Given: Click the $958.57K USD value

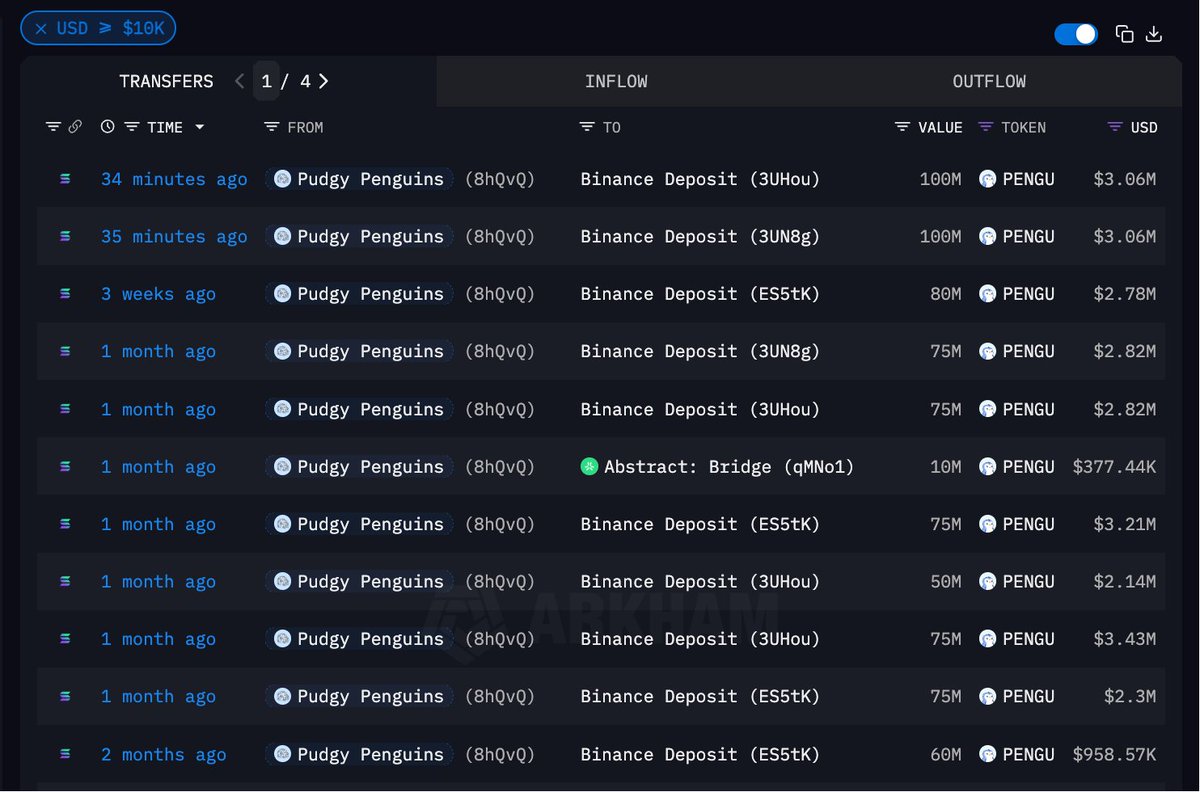Looking at the screenshot, I should coord(1114,754).
